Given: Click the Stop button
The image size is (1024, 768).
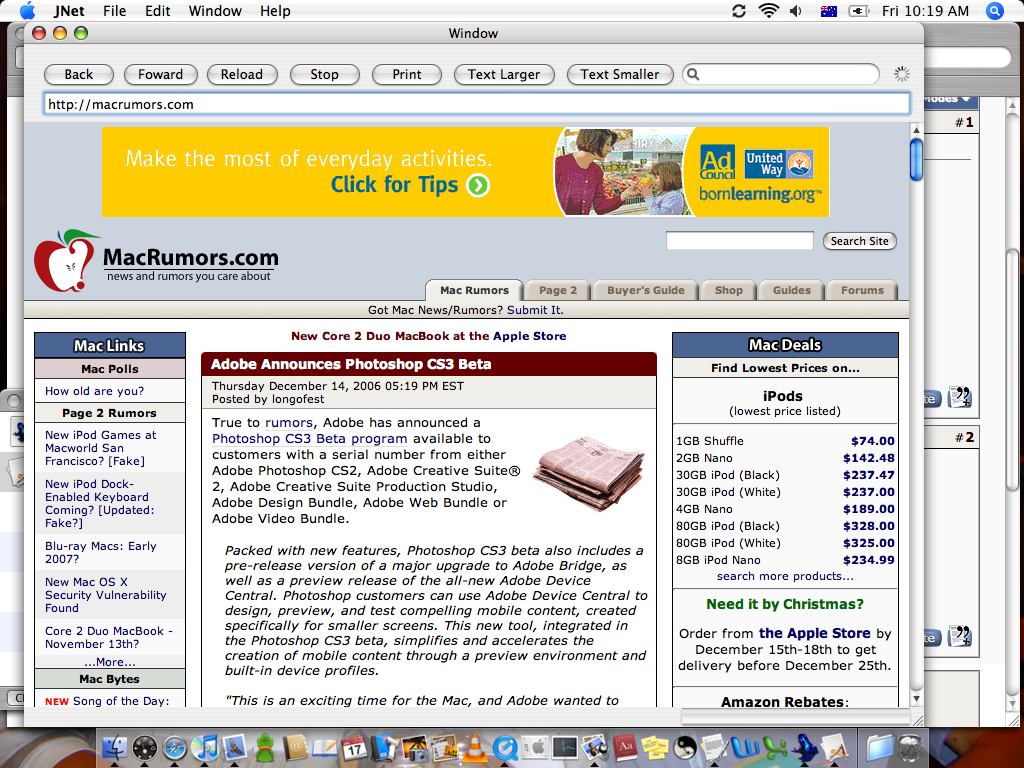Looking at the screenshot, I should click(325, 74).
